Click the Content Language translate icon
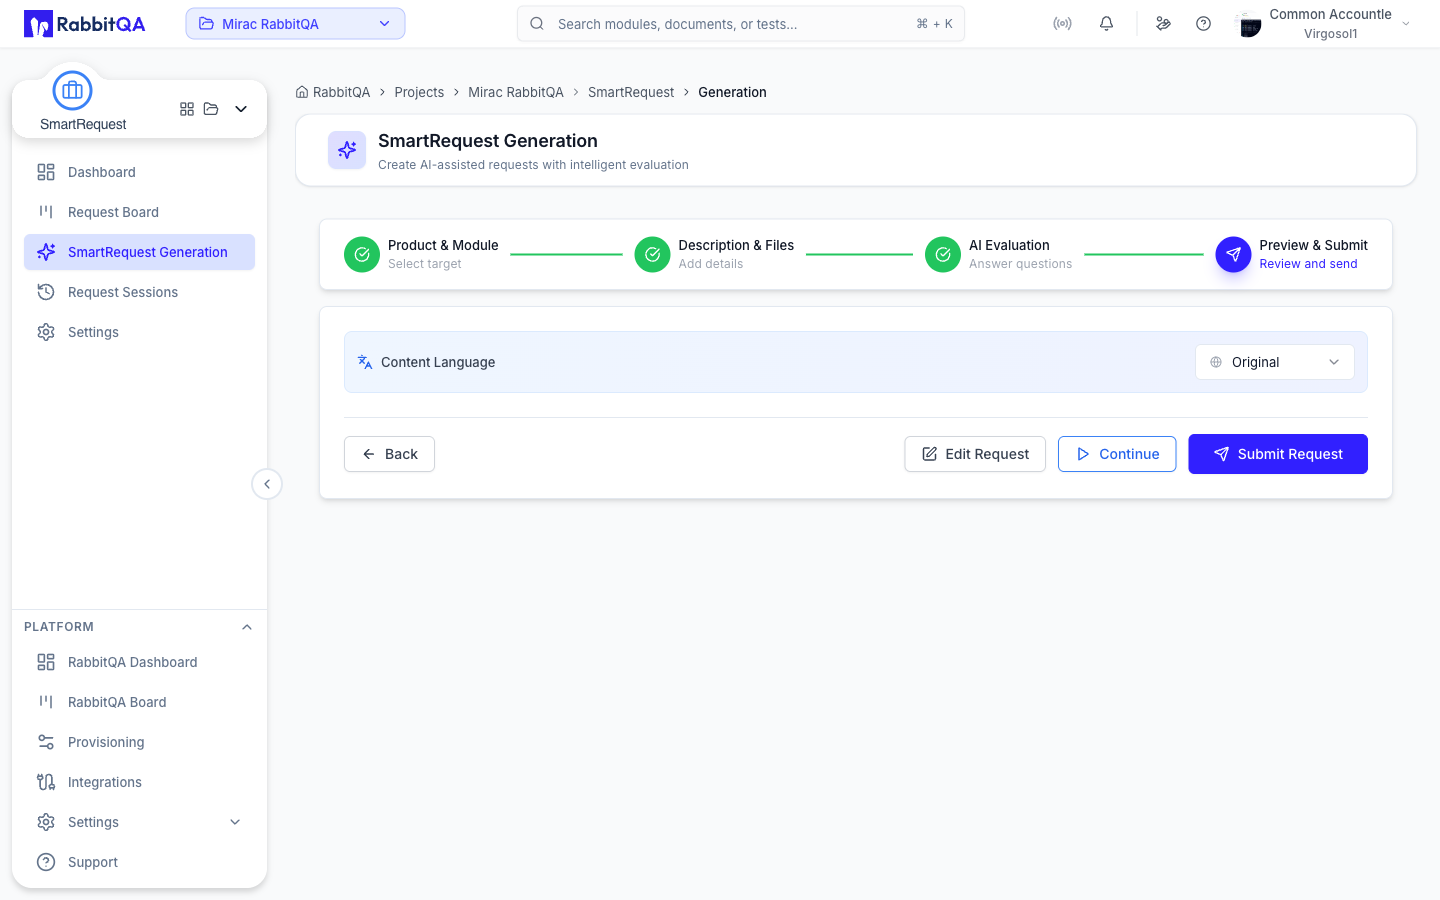 (365, 362)
